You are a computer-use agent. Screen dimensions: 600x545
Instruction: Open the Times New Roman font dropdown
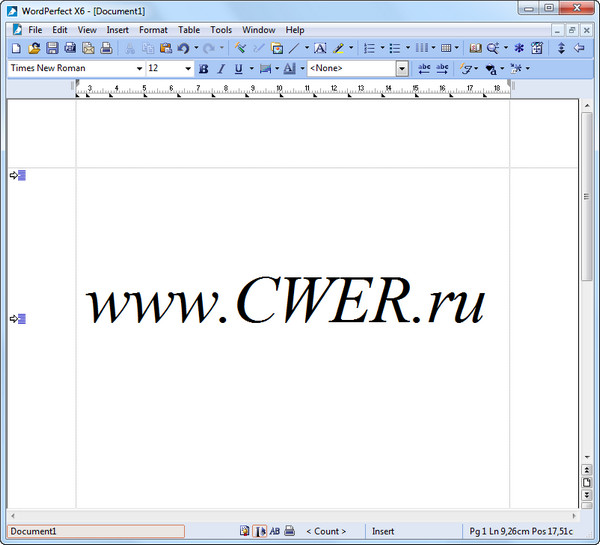139,69
